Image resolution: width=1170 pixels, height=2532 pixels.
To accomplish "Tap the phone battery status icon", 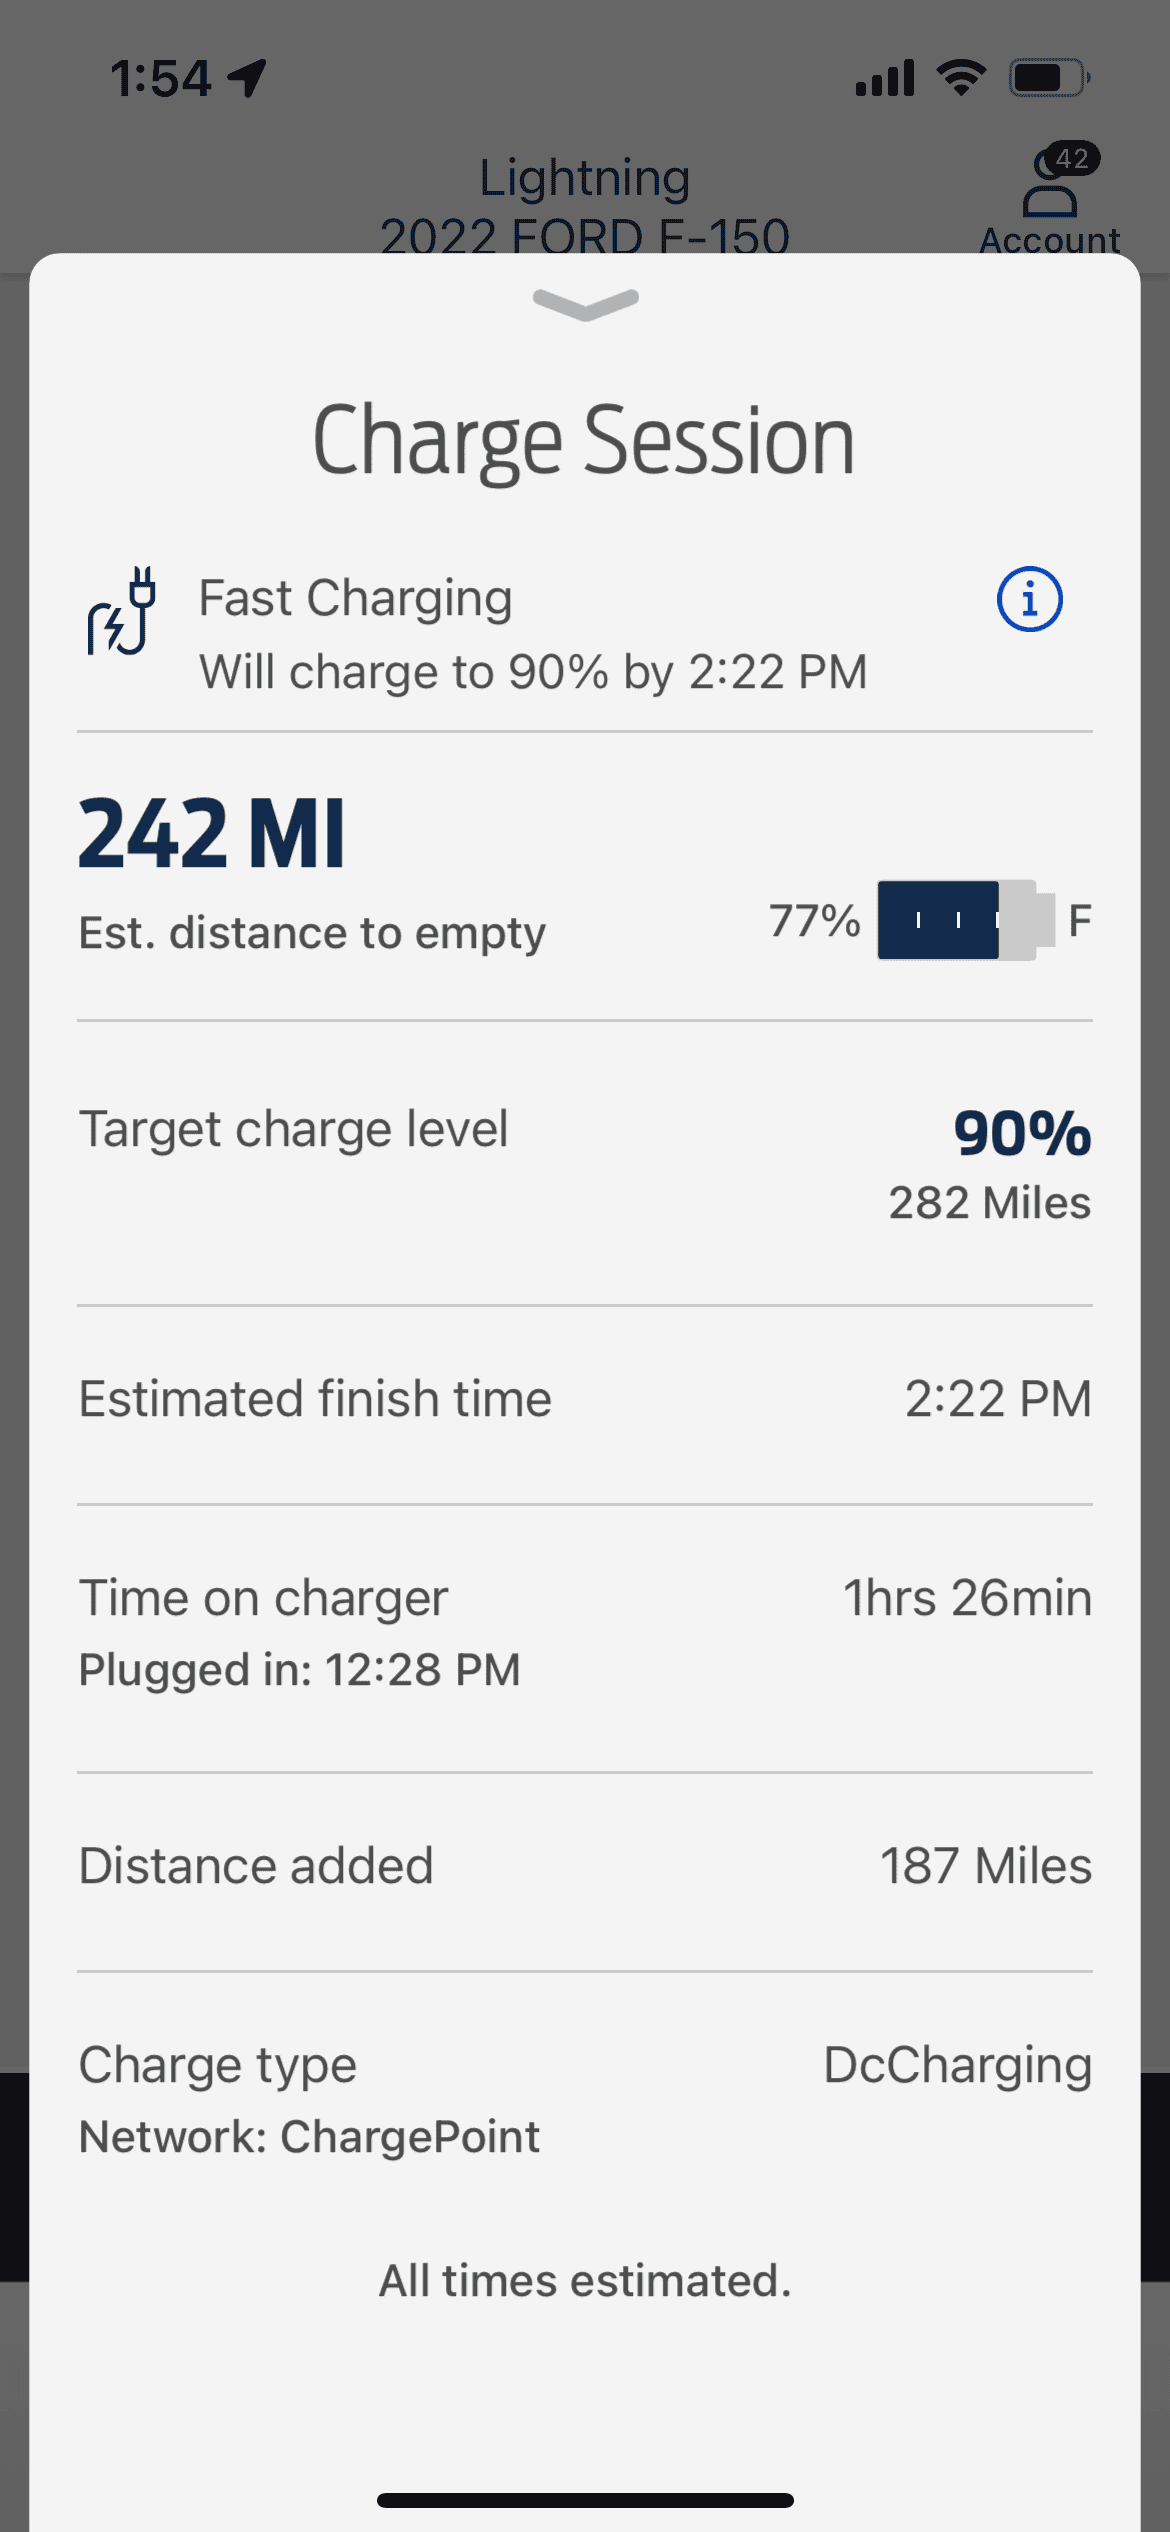I will 1048,77.
